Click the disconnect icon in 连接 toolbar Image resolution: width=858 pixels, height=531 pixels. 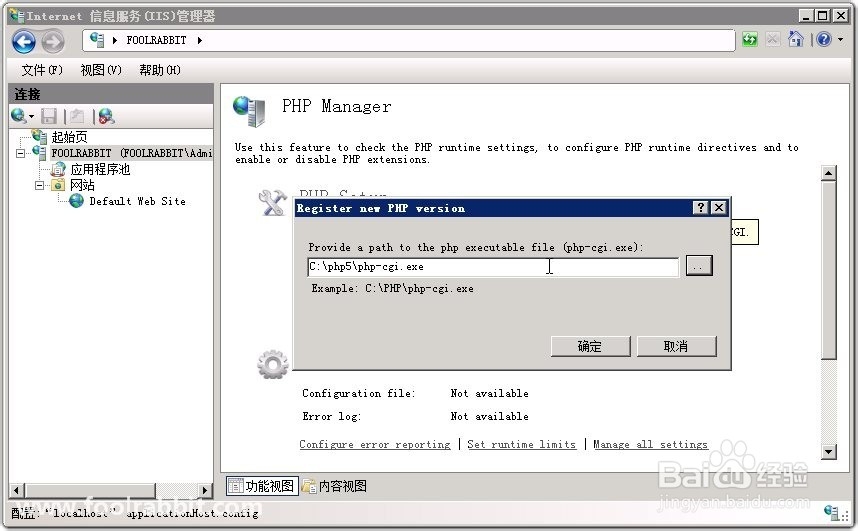[x=106, y=116]
